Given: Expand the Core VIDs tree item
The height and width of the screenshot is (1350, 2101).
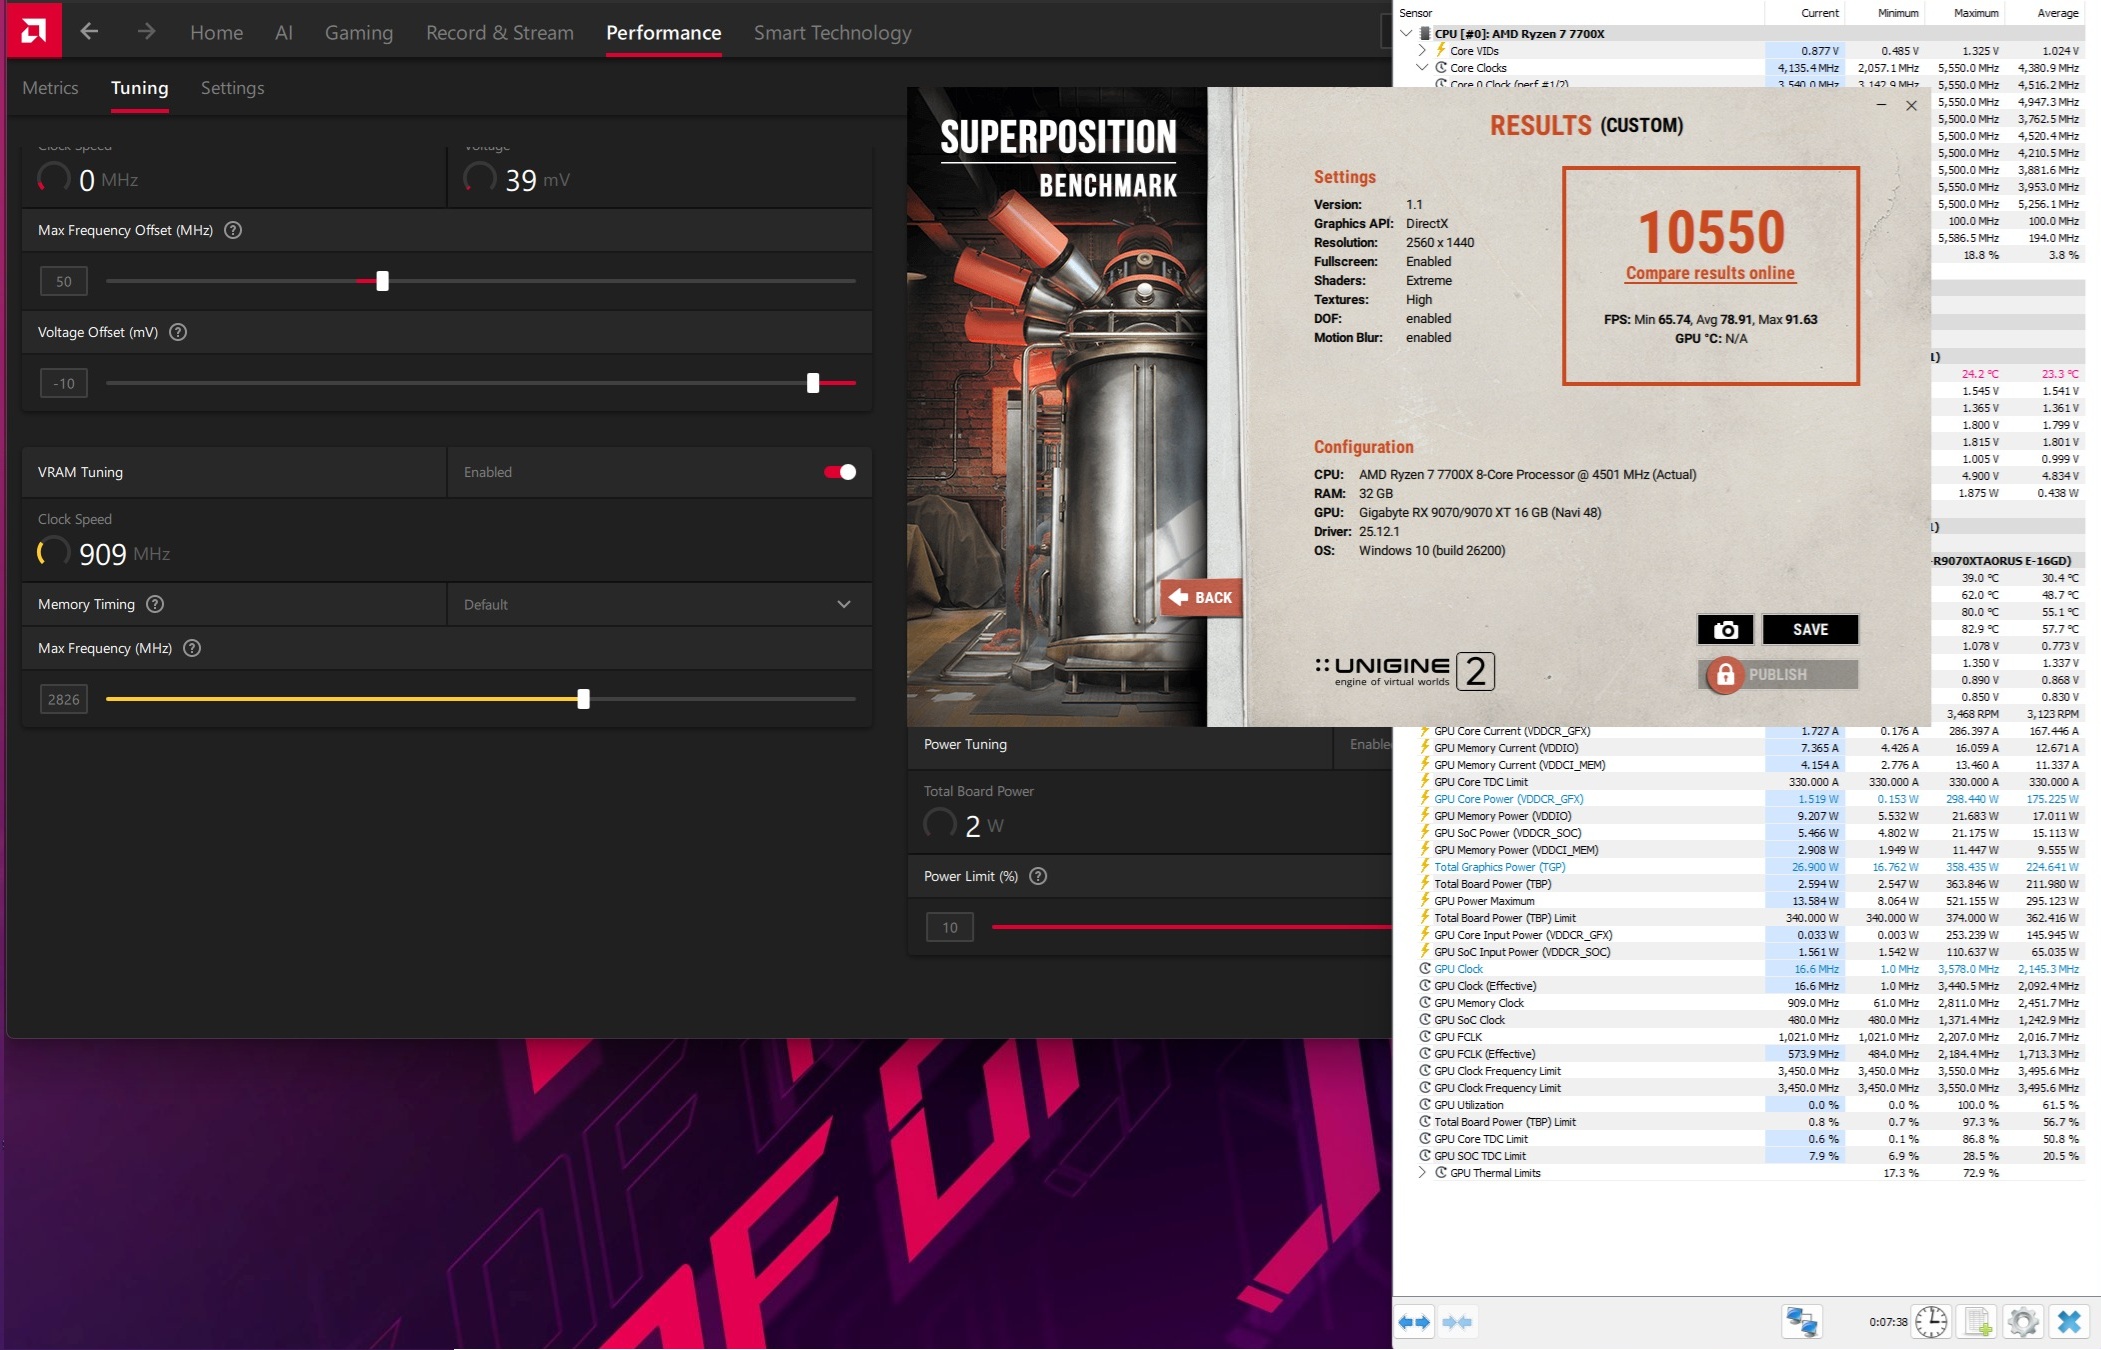Looking at the screenshot, I should tap(1422, 50).
